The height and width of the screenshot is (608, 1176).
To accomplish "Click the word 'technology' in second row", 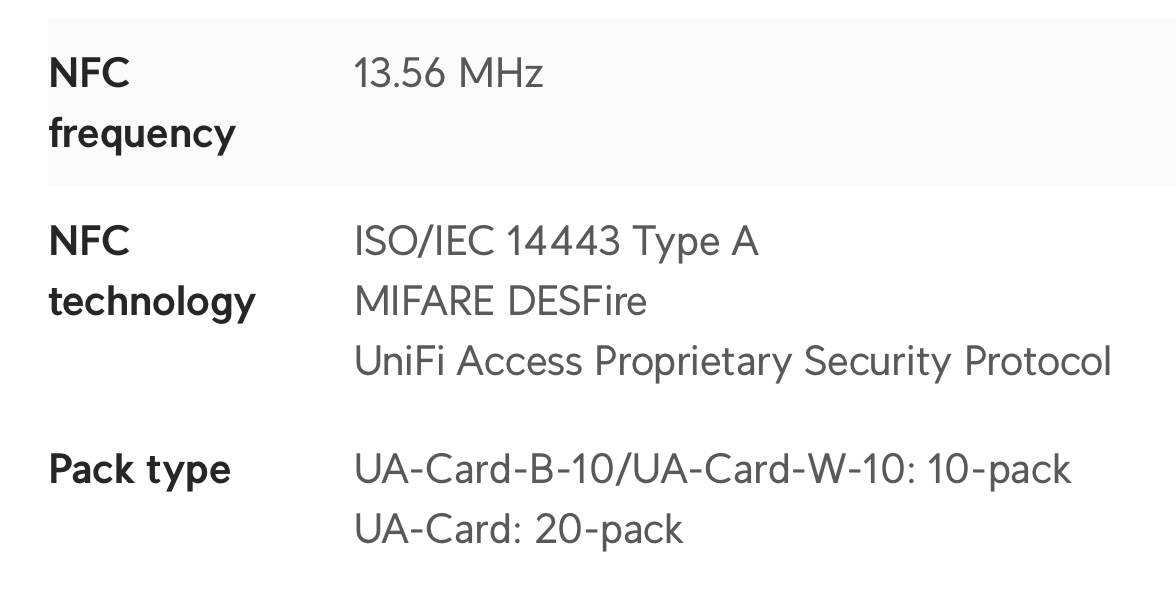I will click(152, 303).
